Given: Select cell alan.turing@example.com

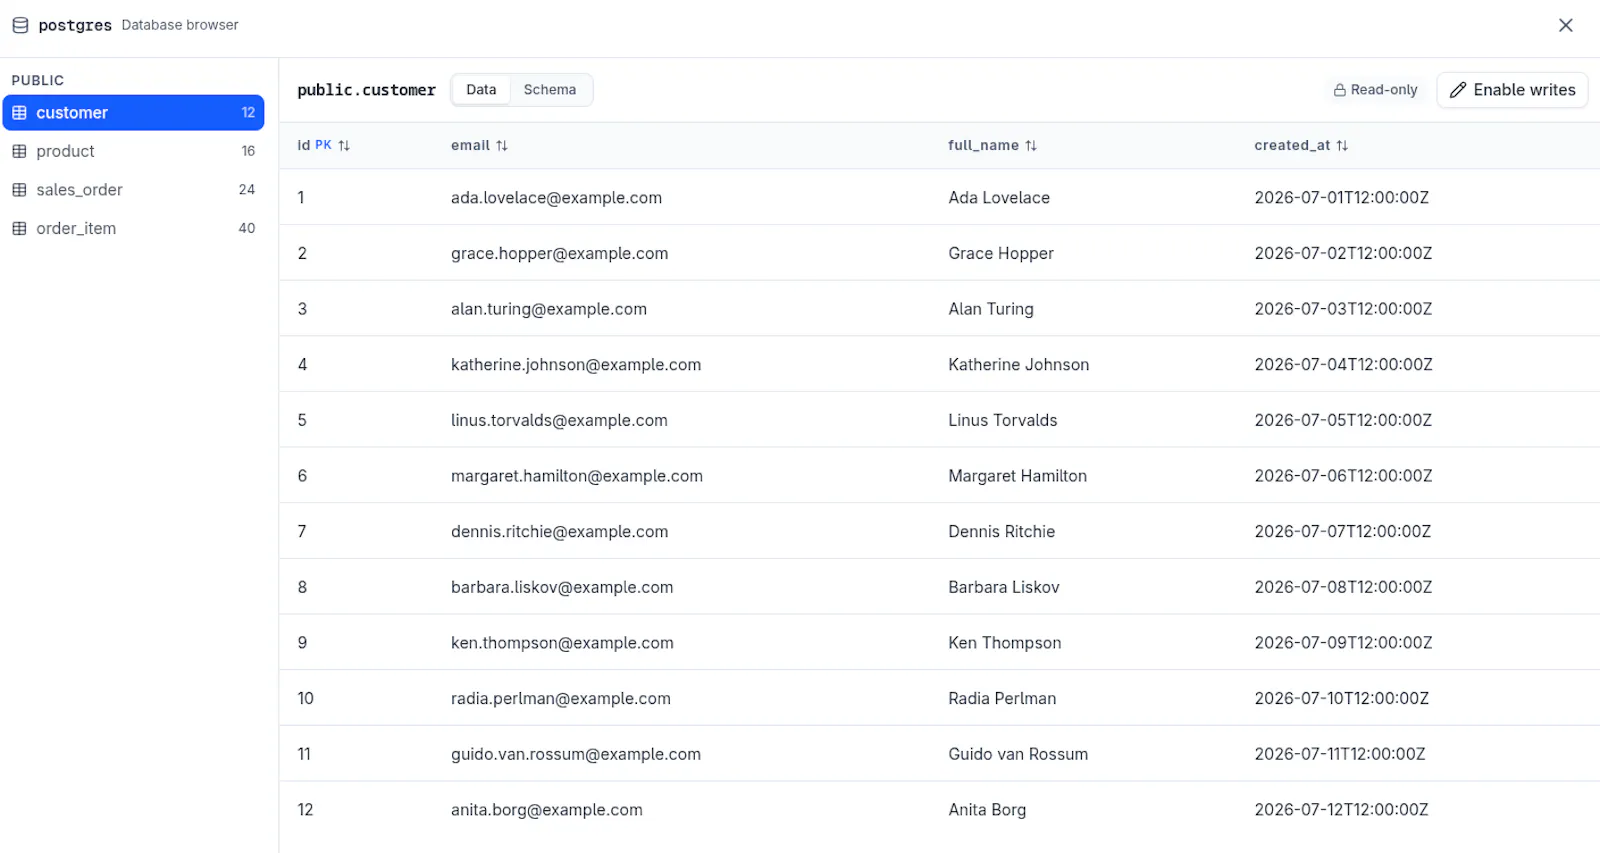Looking at the screenshot, I should point(549,310).
